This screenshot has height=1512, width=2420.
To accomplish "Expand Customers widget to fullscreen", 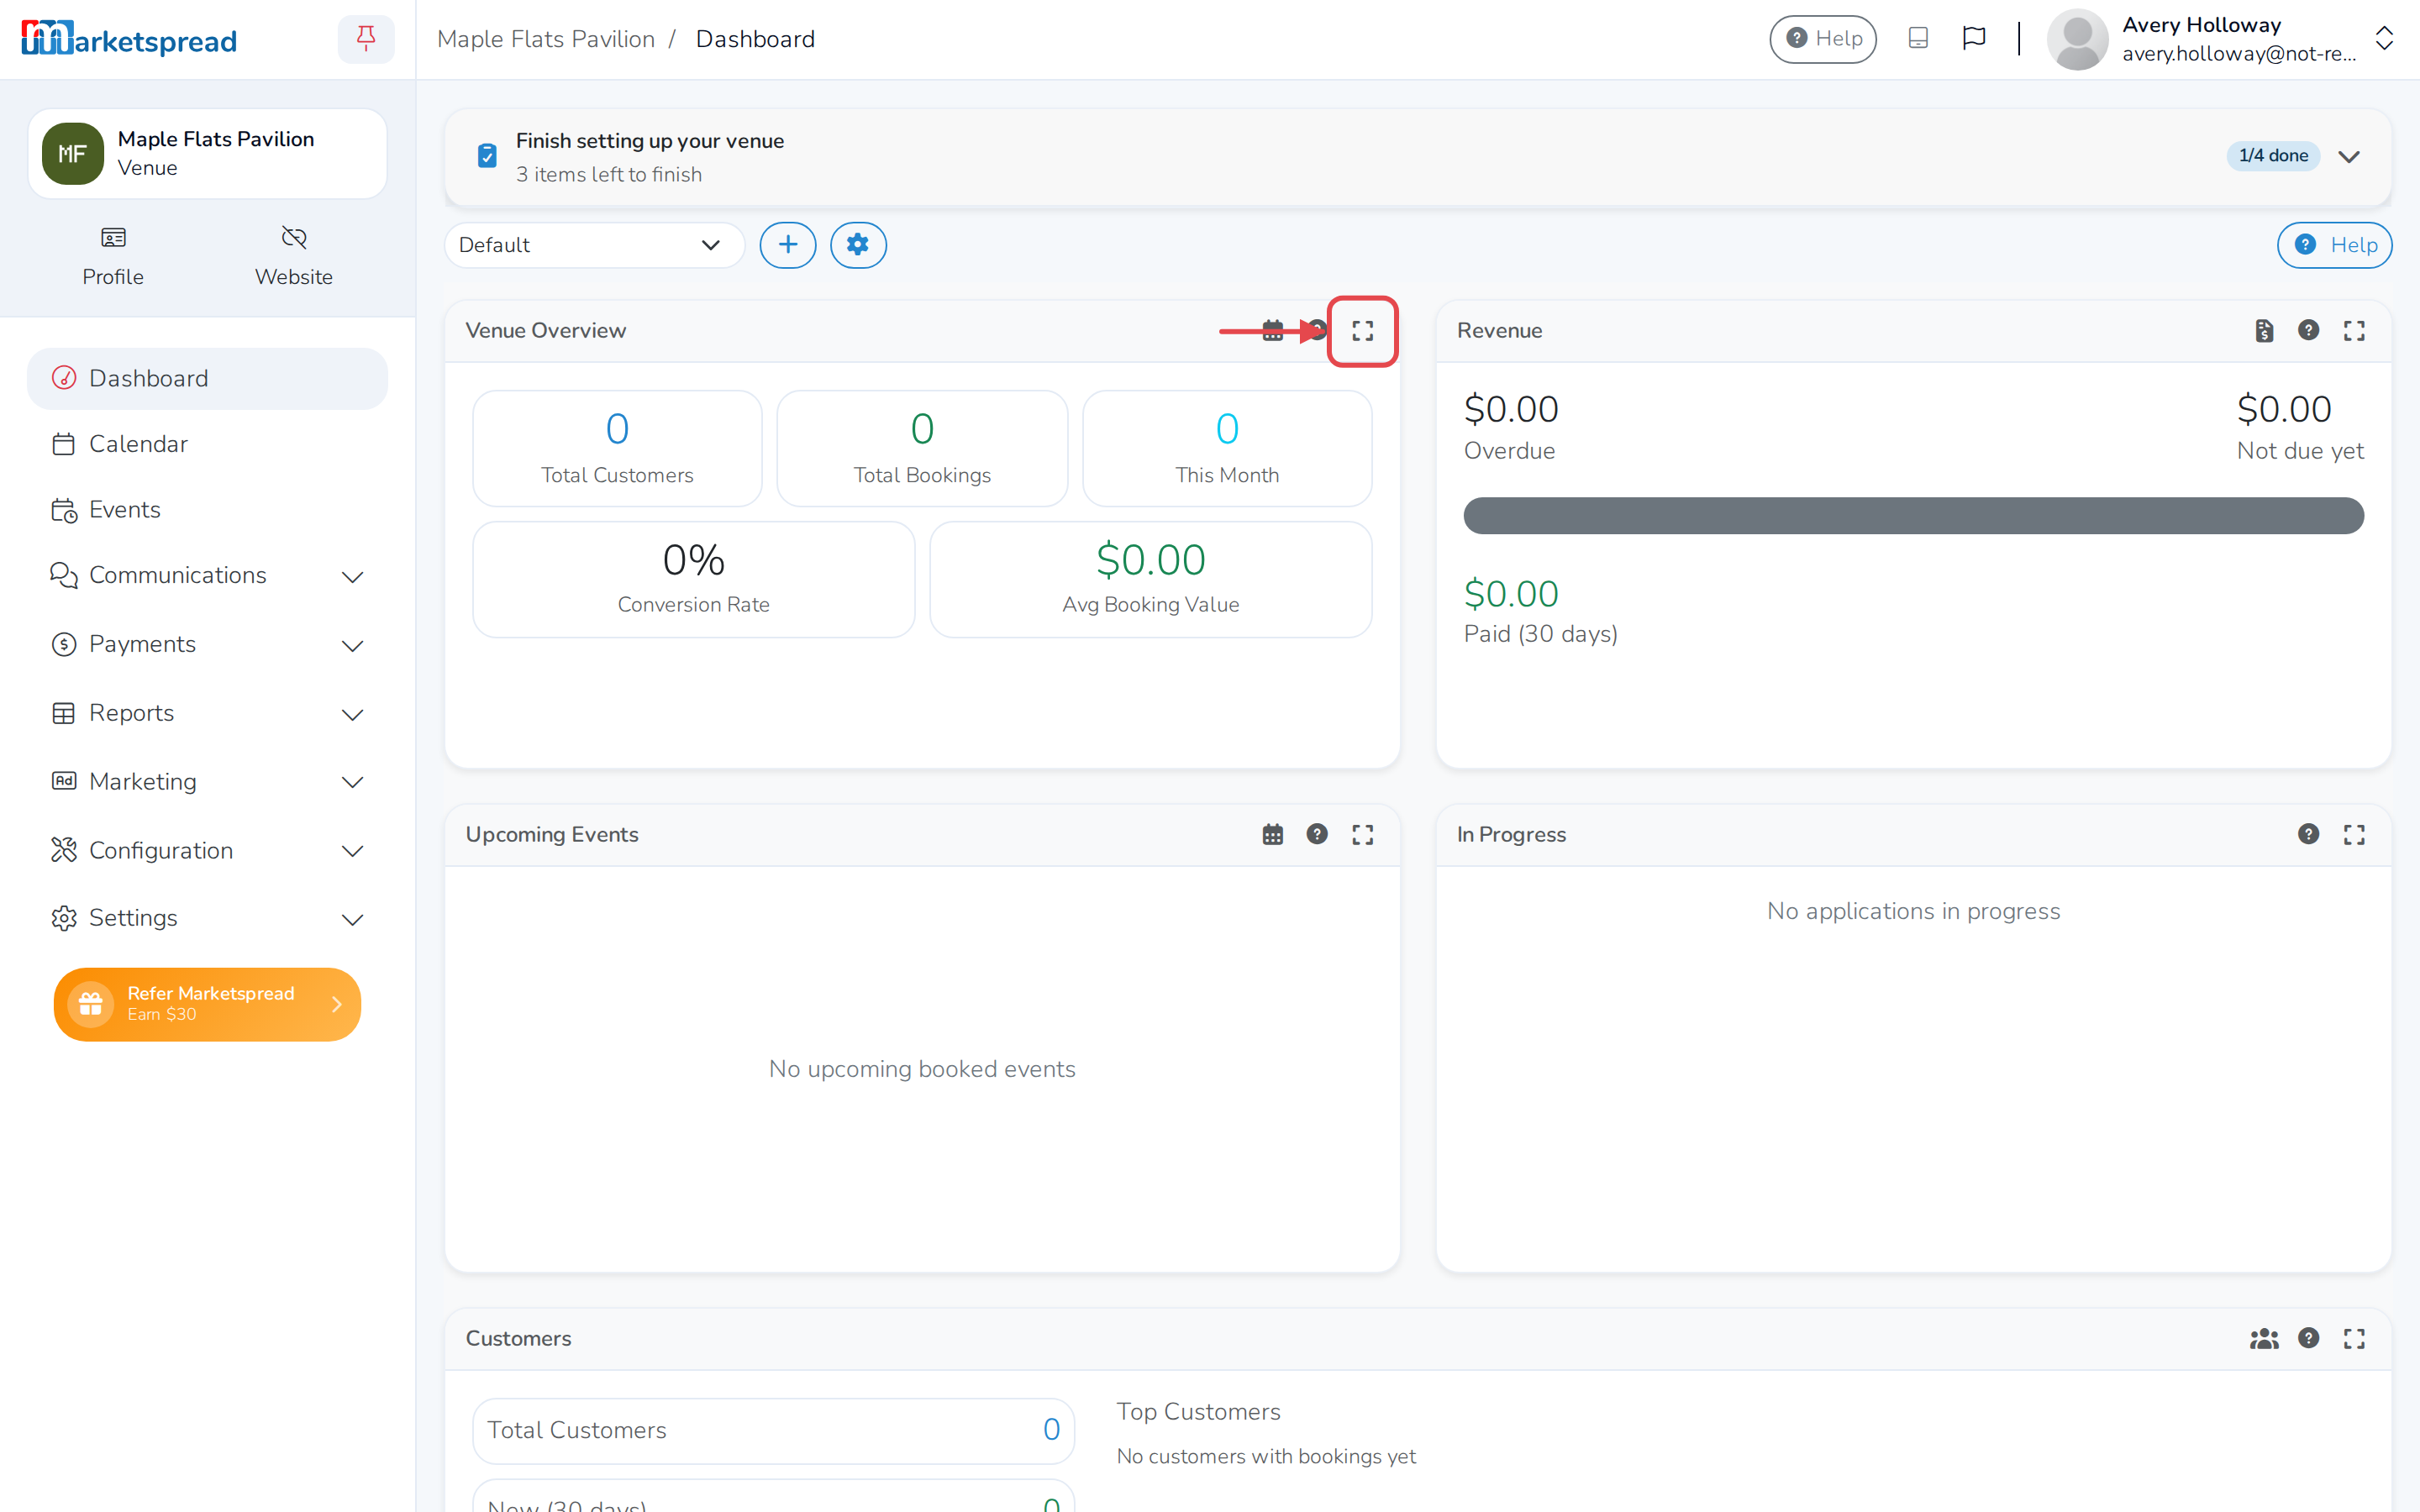I will [2354, 1339].
